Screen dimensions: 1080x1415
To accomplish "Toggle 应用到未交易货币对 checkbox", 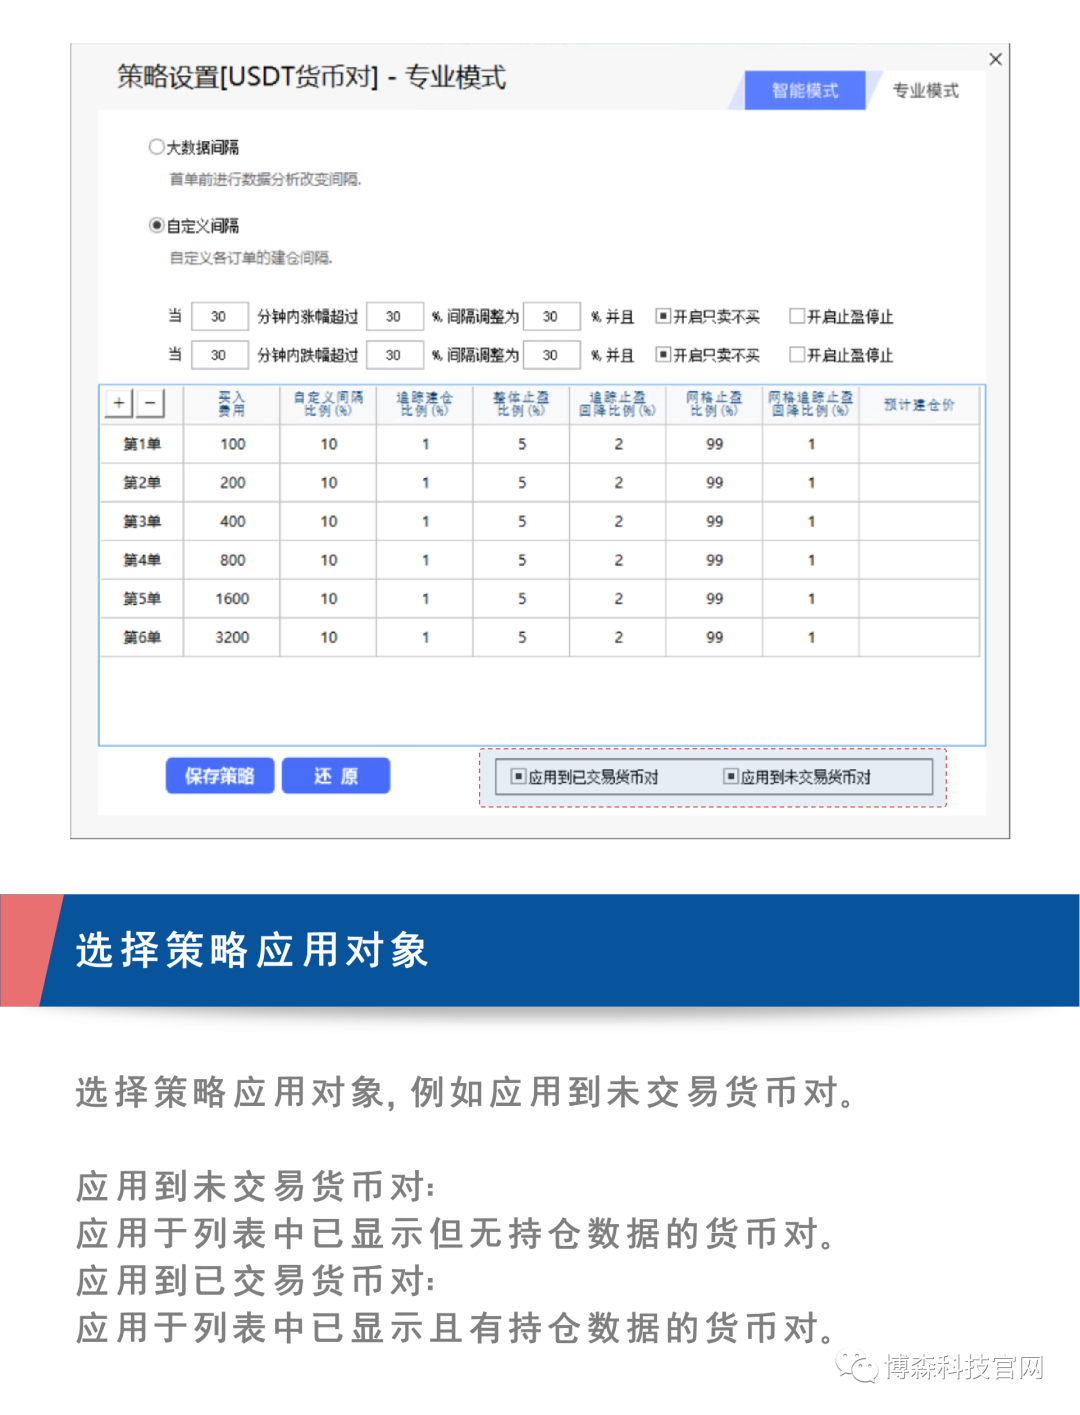I will pyautogui.click(x=731, y=776).
